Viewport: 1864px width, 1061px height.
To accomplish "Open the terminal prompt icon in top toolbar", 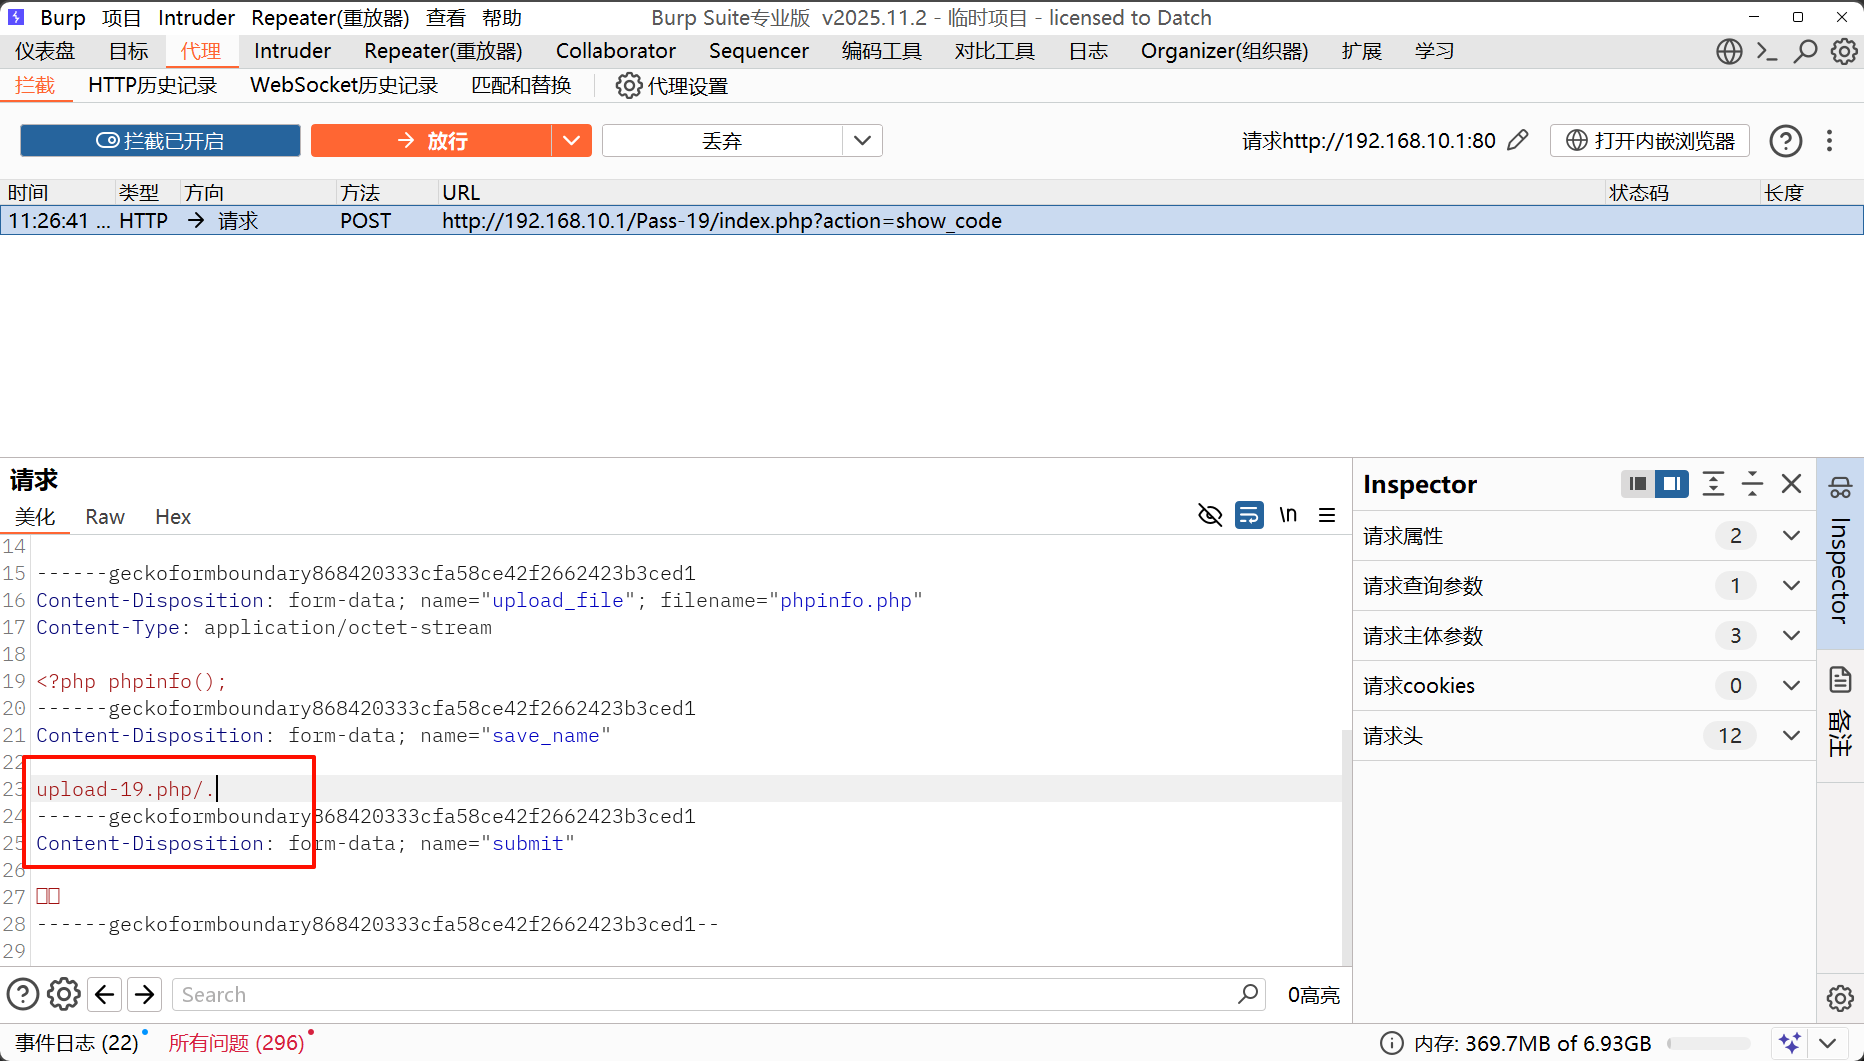I will pyautogui.click(x=1767, y=51).
